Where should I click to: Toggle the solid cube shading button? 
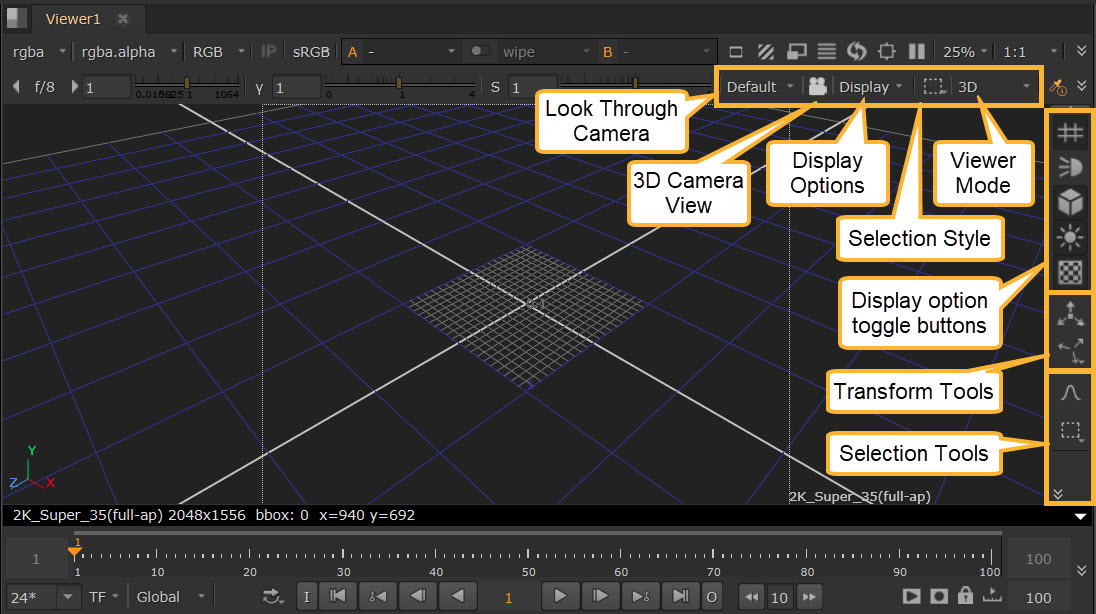tap(1070, 202)
